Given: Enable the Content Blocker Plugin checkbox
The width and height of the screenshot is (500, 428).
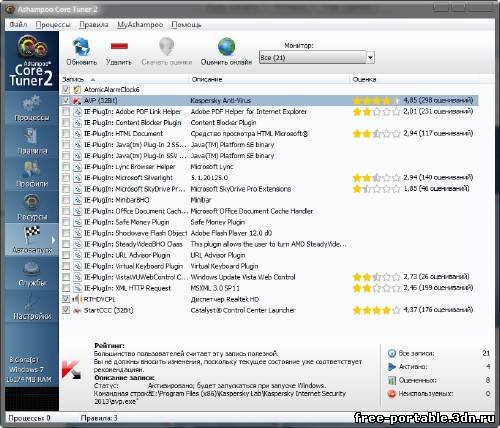Looking at the screenshot, I should [66, 123].
